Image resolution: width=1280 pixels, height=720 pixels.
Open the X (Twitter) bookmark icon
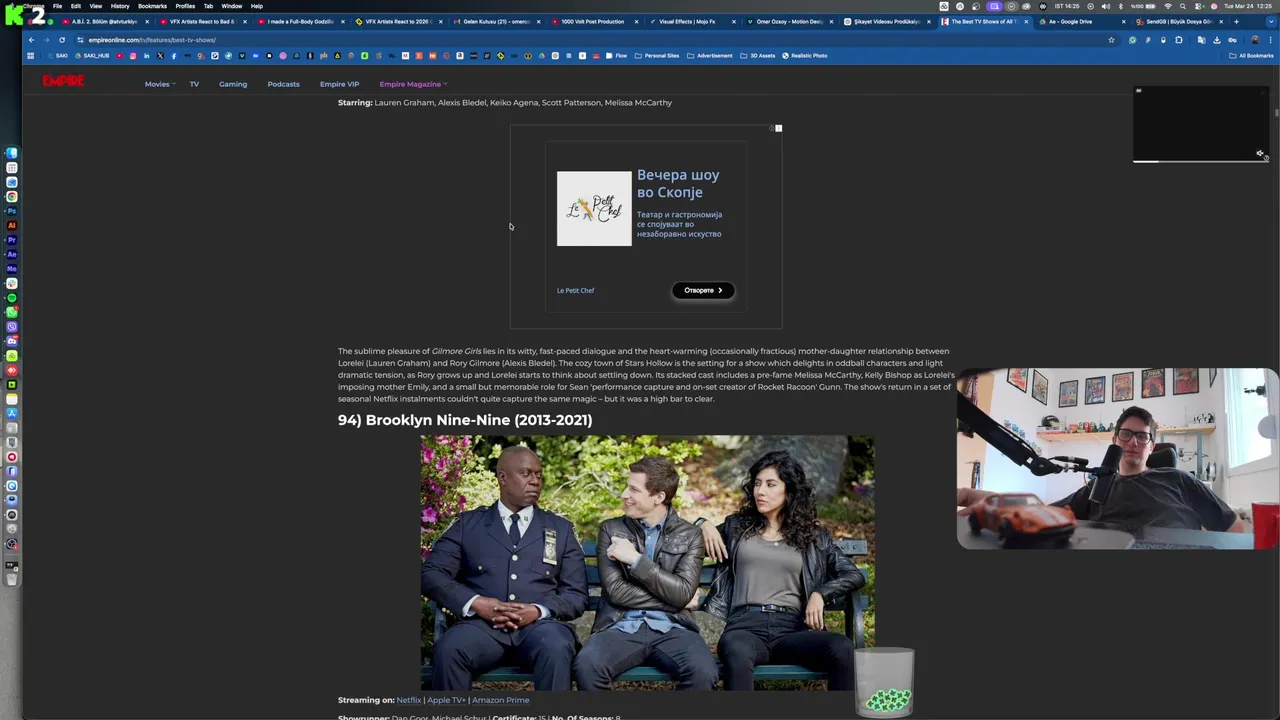pyautogui.click(x=160, y=55)
